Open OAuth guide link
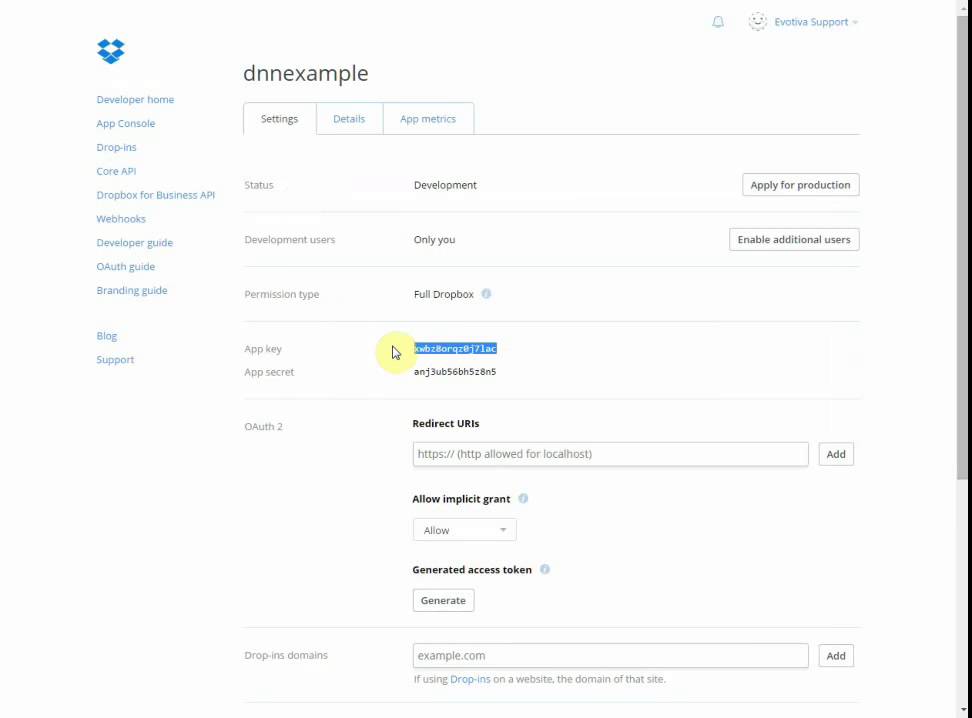The image size is (972, 718). (x=126, y=267)
